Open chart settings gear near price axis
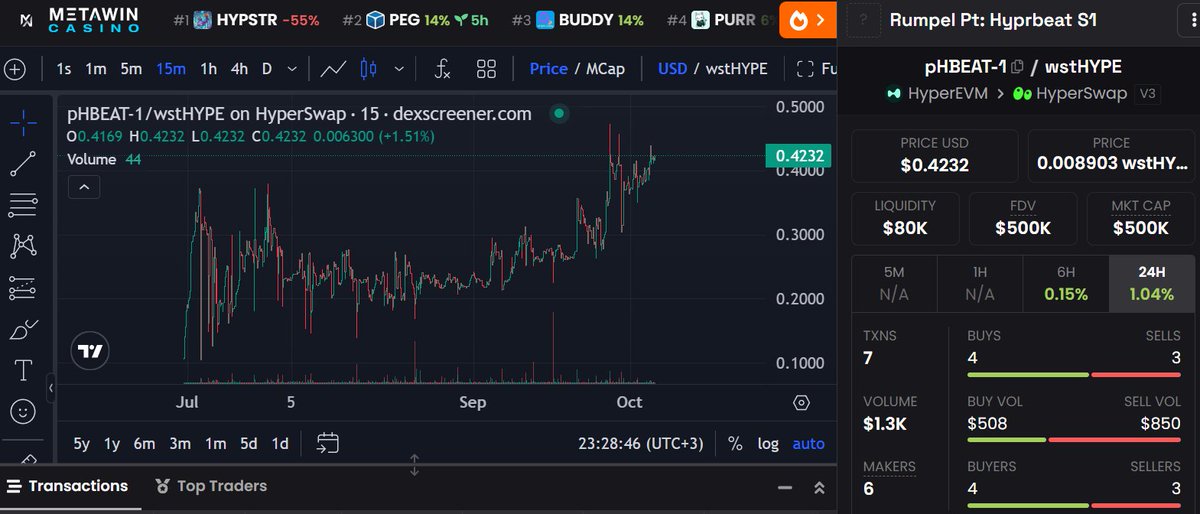 pyautogui.click(x=801, y=403)
